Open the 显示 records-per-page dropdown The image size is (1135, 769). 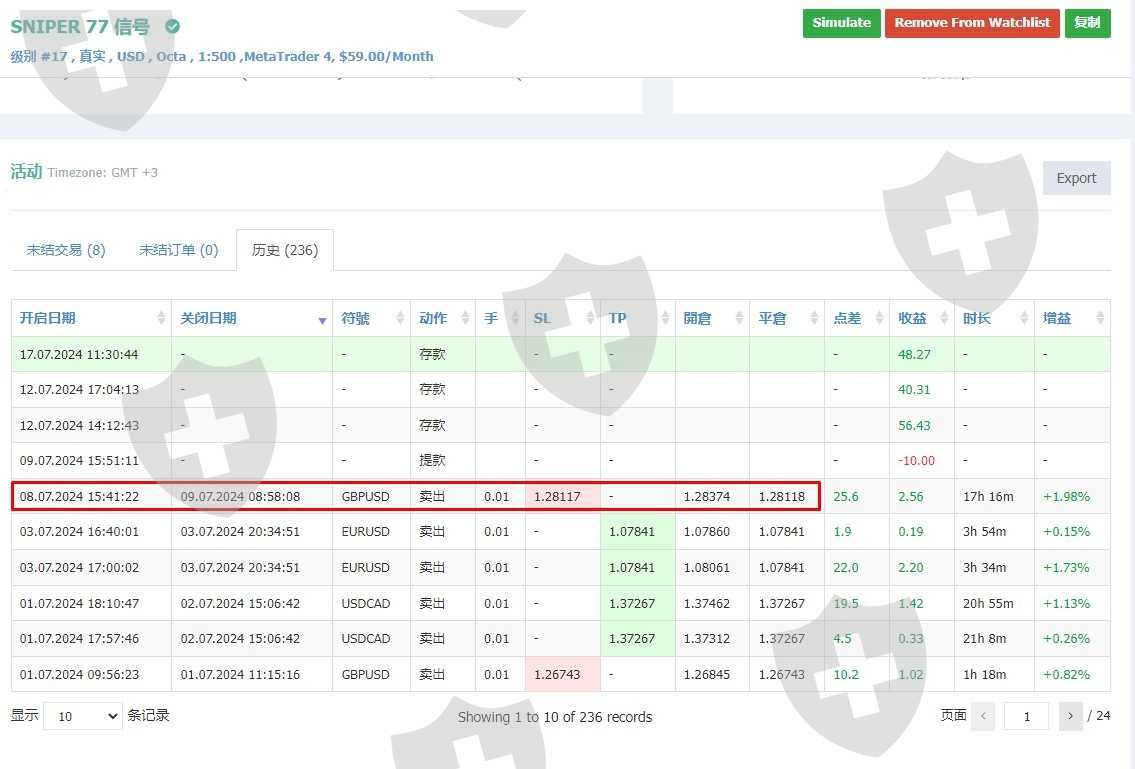click(x=82, y=716)
